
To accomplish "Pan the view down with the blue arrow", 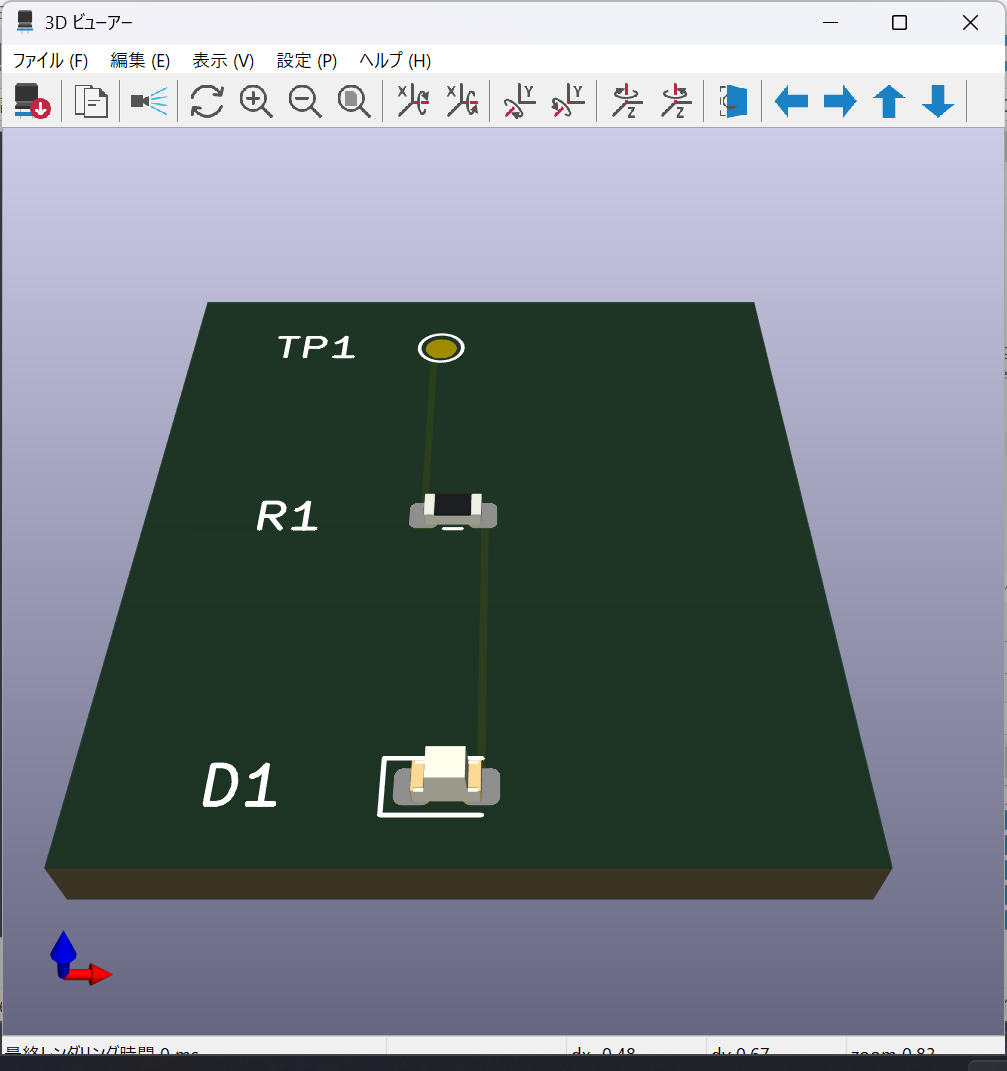I will pyautogui.click(x=937, y=101).
